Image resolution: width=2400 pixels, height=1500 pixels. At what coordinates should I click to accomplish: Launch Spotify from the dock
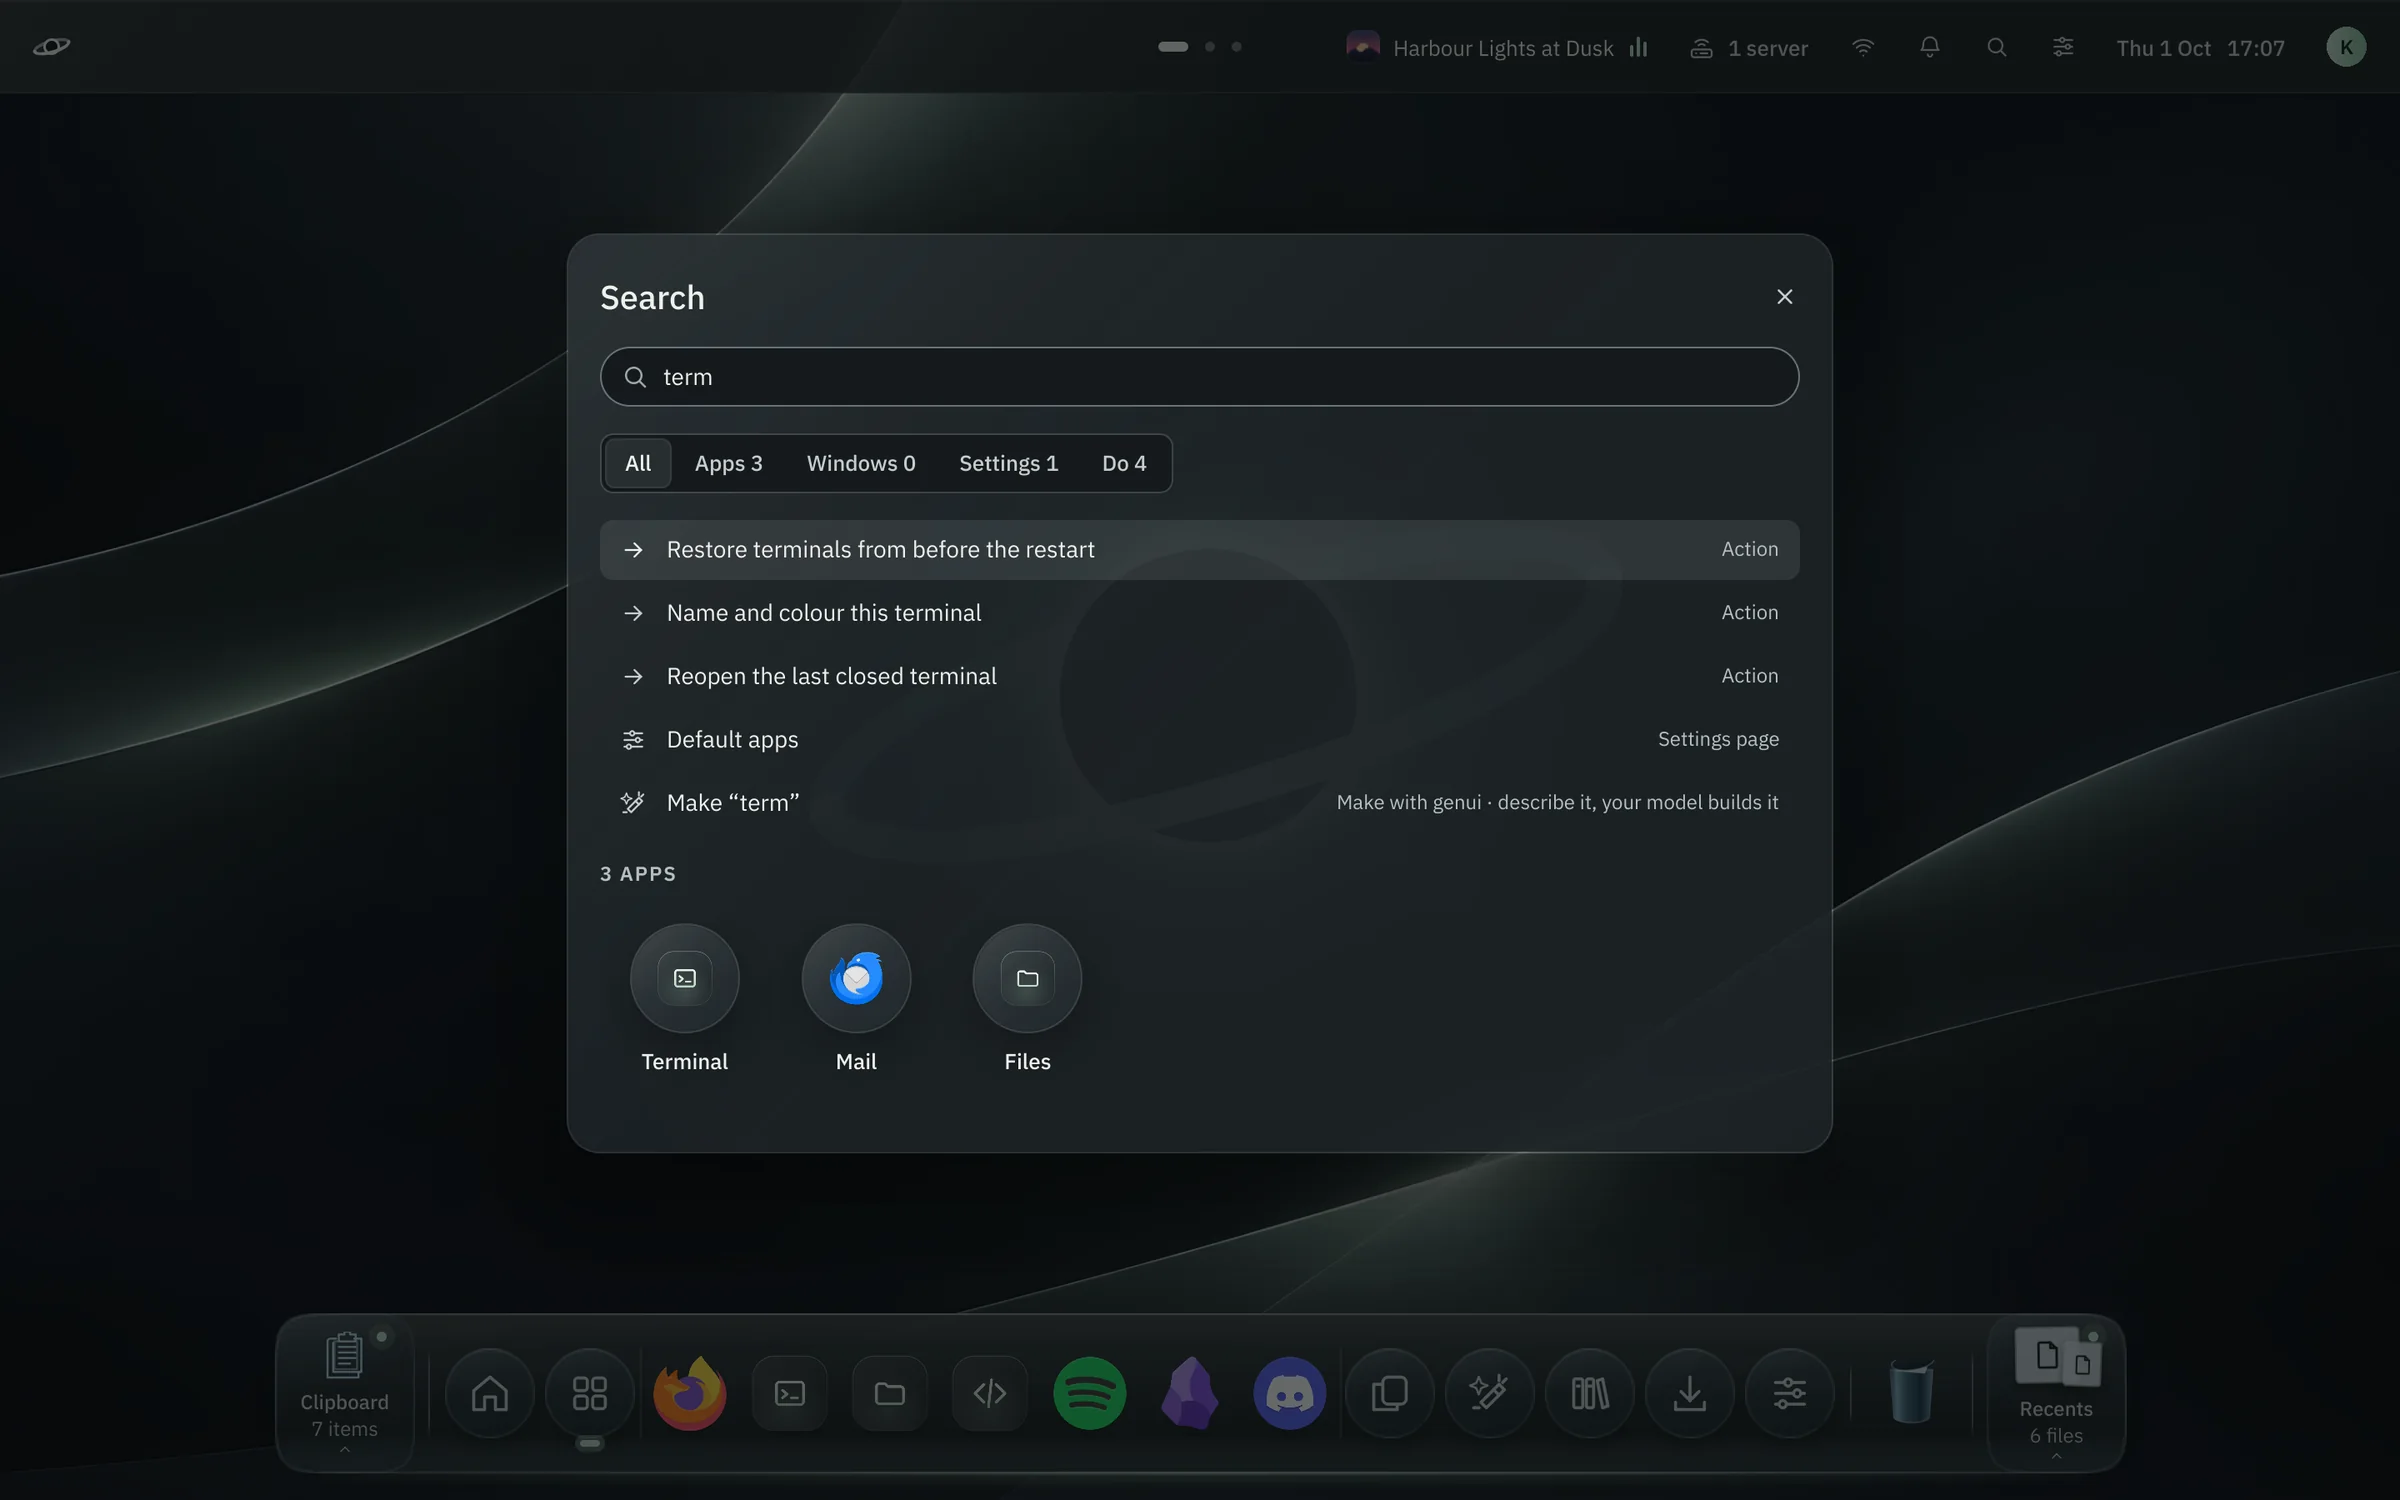tap(1089, 1392)
